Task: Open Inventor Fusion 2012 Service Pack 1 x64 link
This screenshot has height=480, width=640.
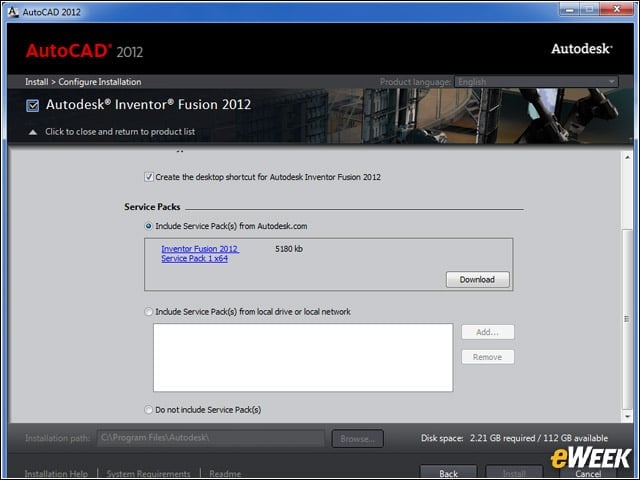Action: [x=200, y=253]
